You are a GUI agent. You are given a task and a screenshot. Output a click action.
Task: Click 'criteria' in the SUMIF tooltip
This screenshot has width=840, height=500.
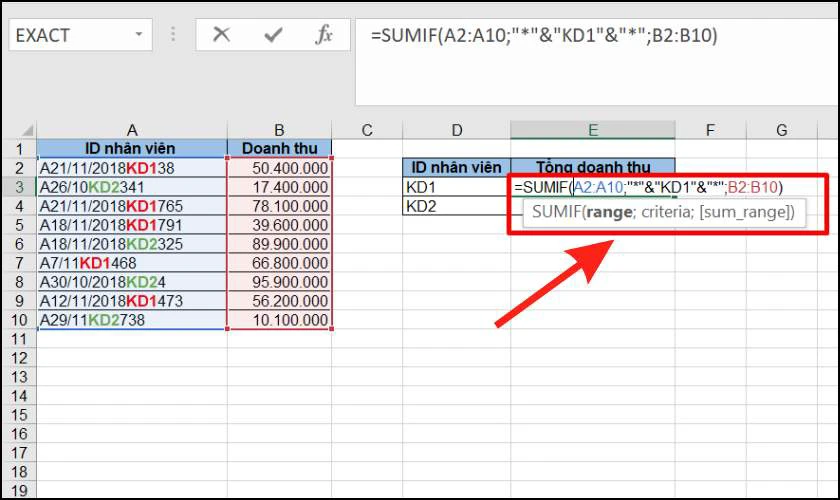tap(666, 212)
